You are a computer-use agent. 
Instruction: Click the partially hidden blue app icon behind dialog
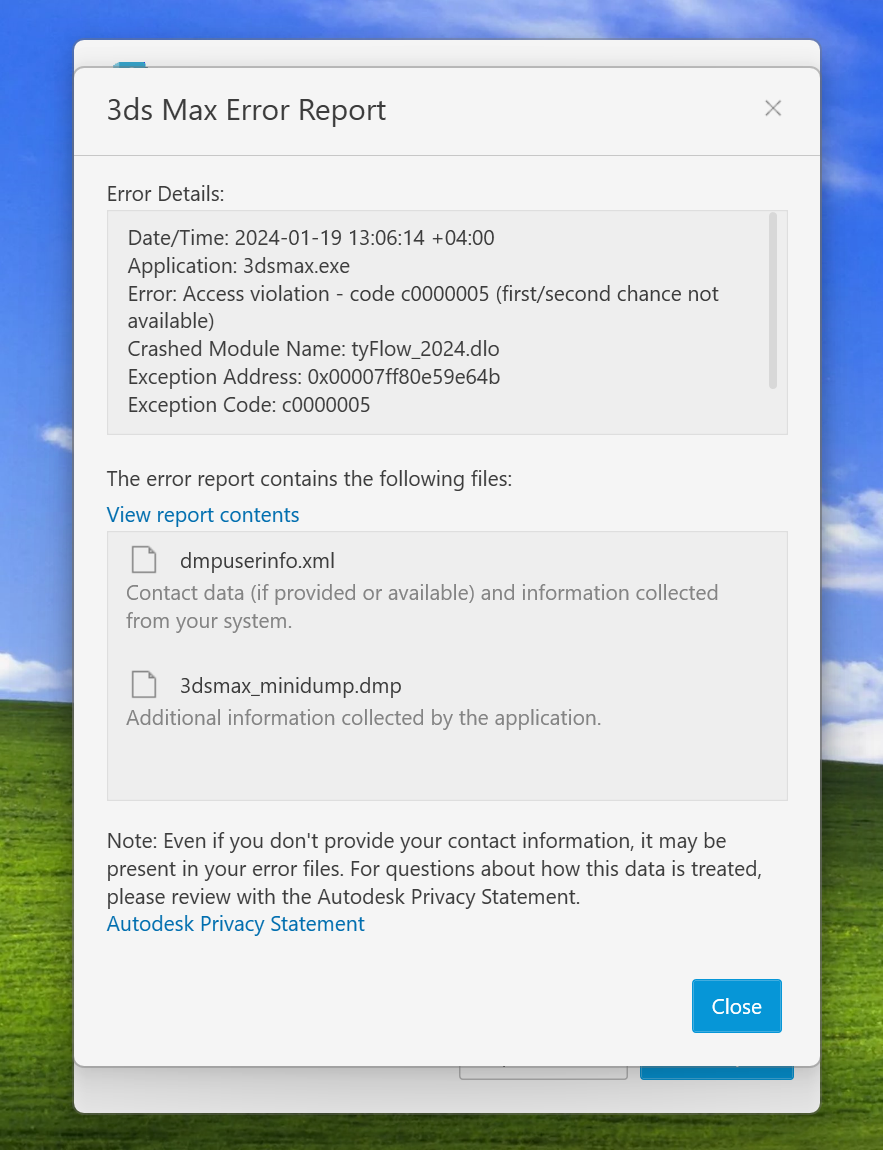pos(130,64)
